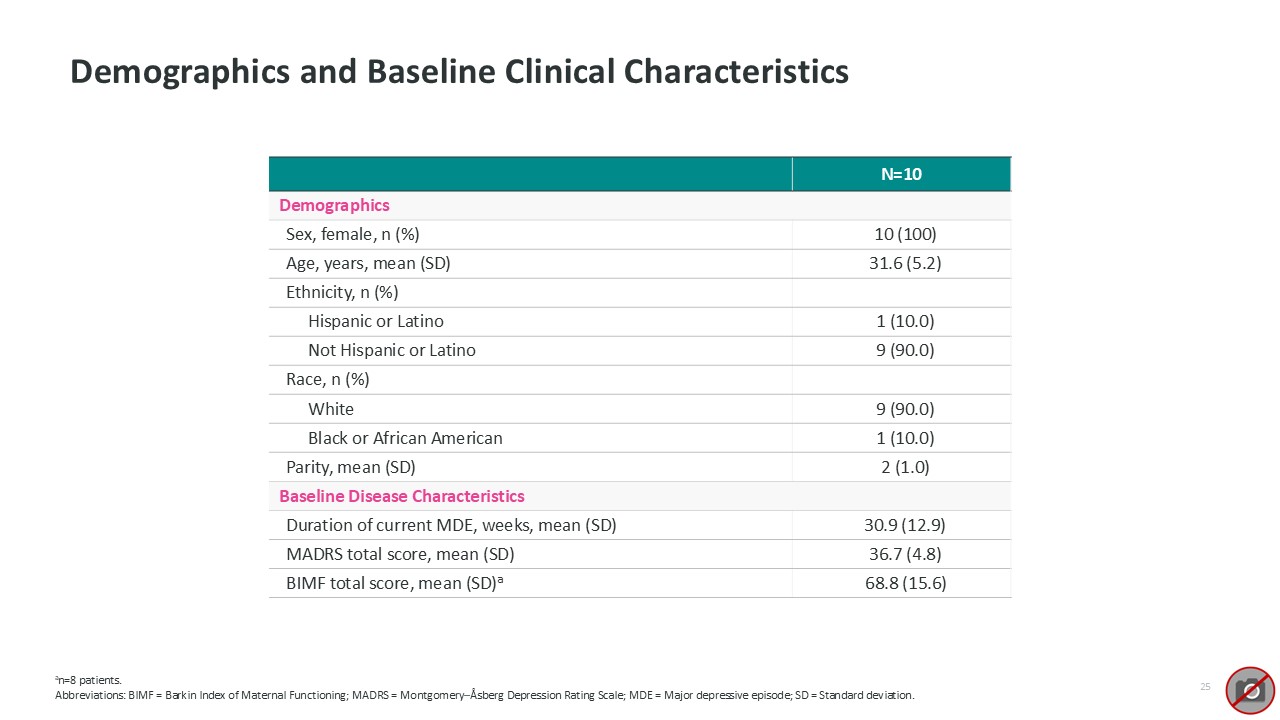Select the parity value 2 (1.0)
1280x720 pixels.
[901, 467]
